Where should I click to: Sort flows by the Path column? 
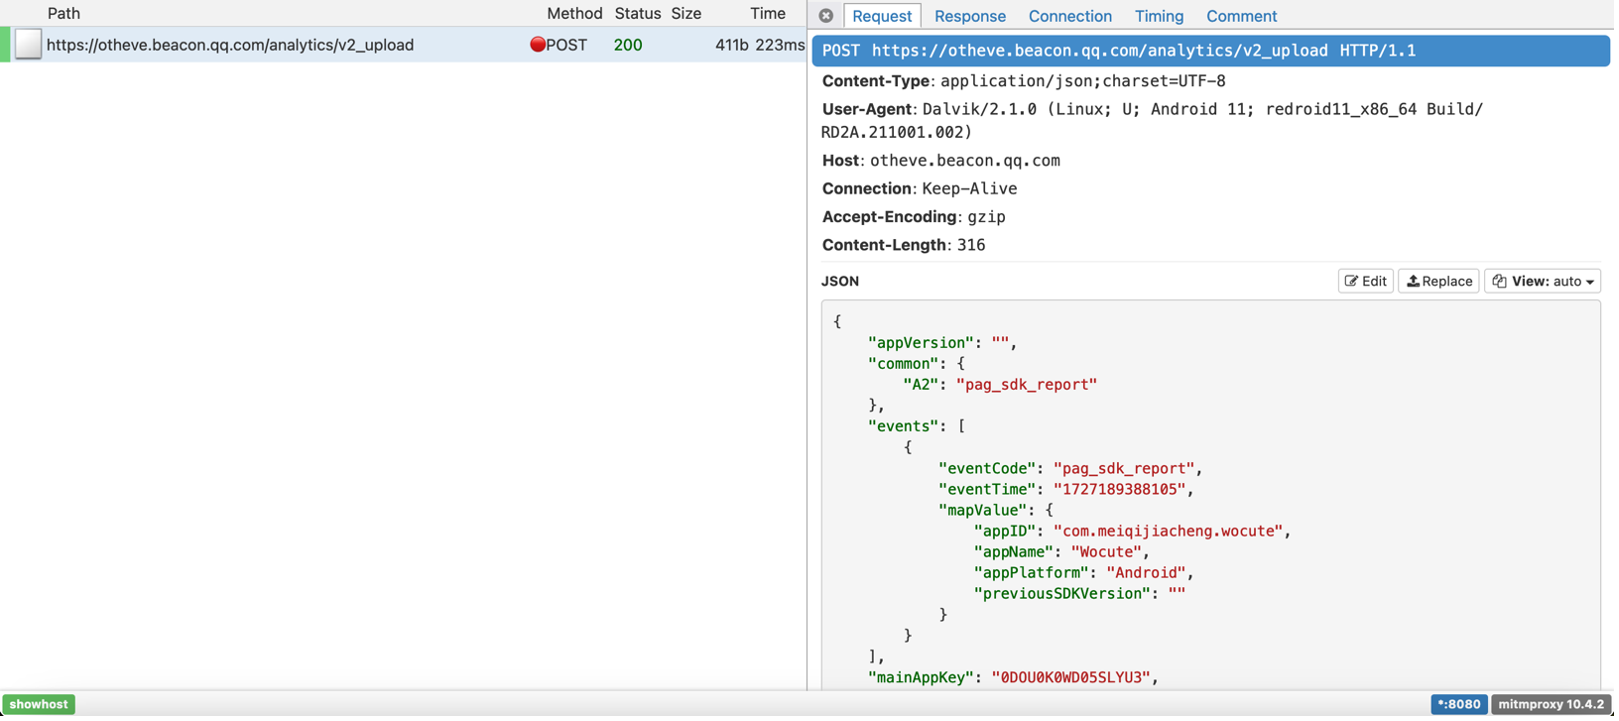(64, 13)
